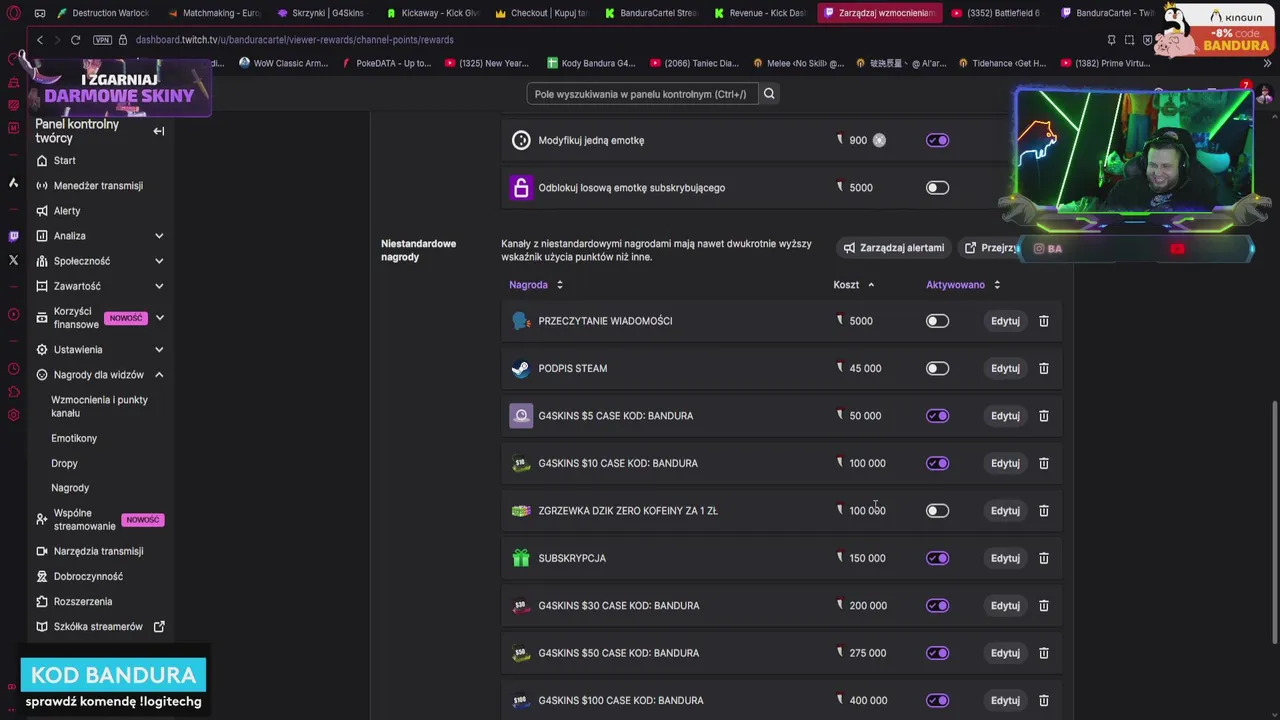Delete the G4SKINS $100 CASE reward

pyautogui.click(x=1043, y=701)
